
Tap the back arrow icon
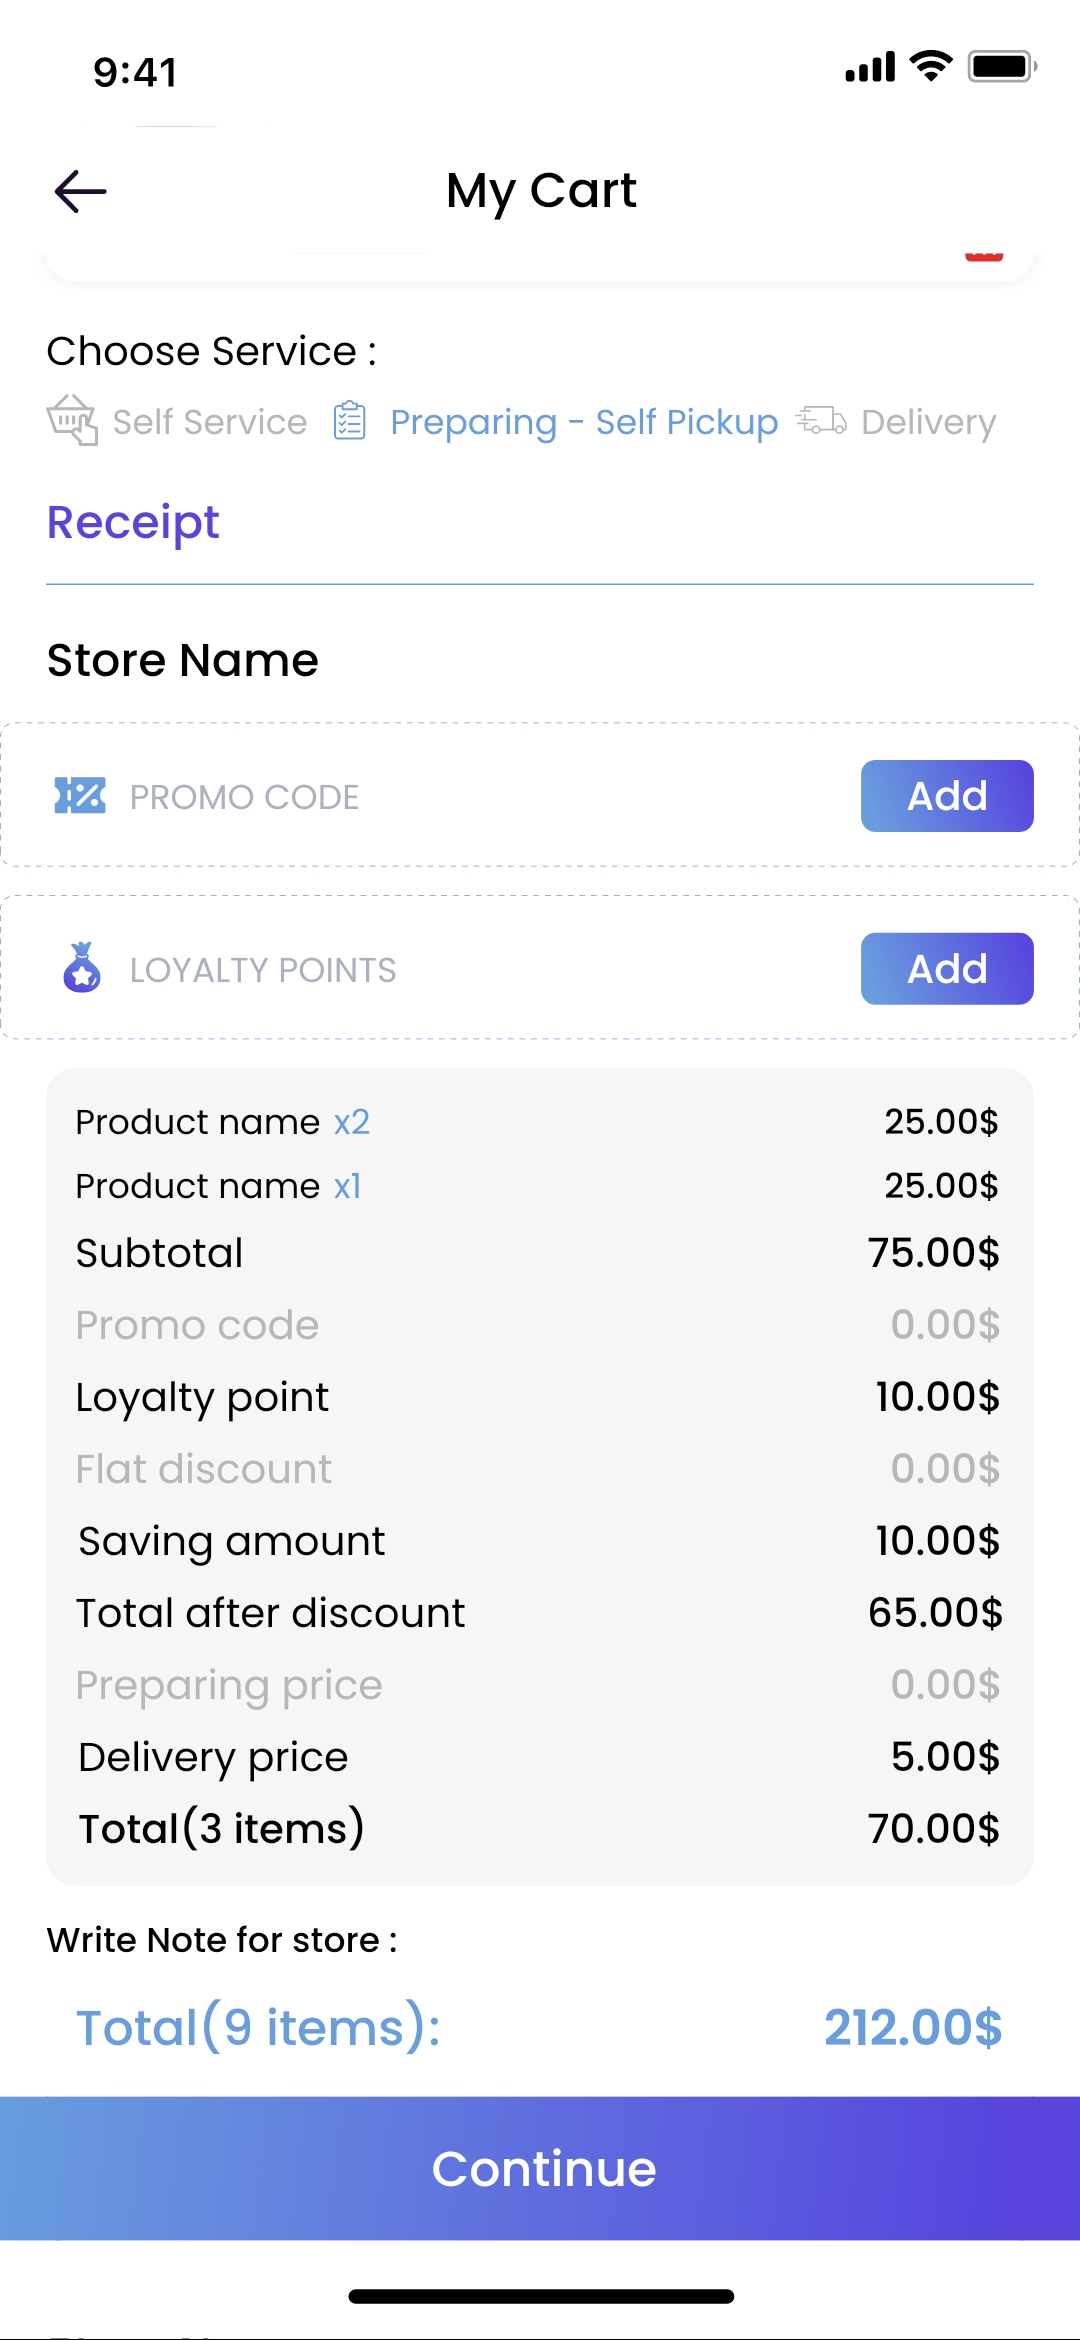click(x=81, y=191)
